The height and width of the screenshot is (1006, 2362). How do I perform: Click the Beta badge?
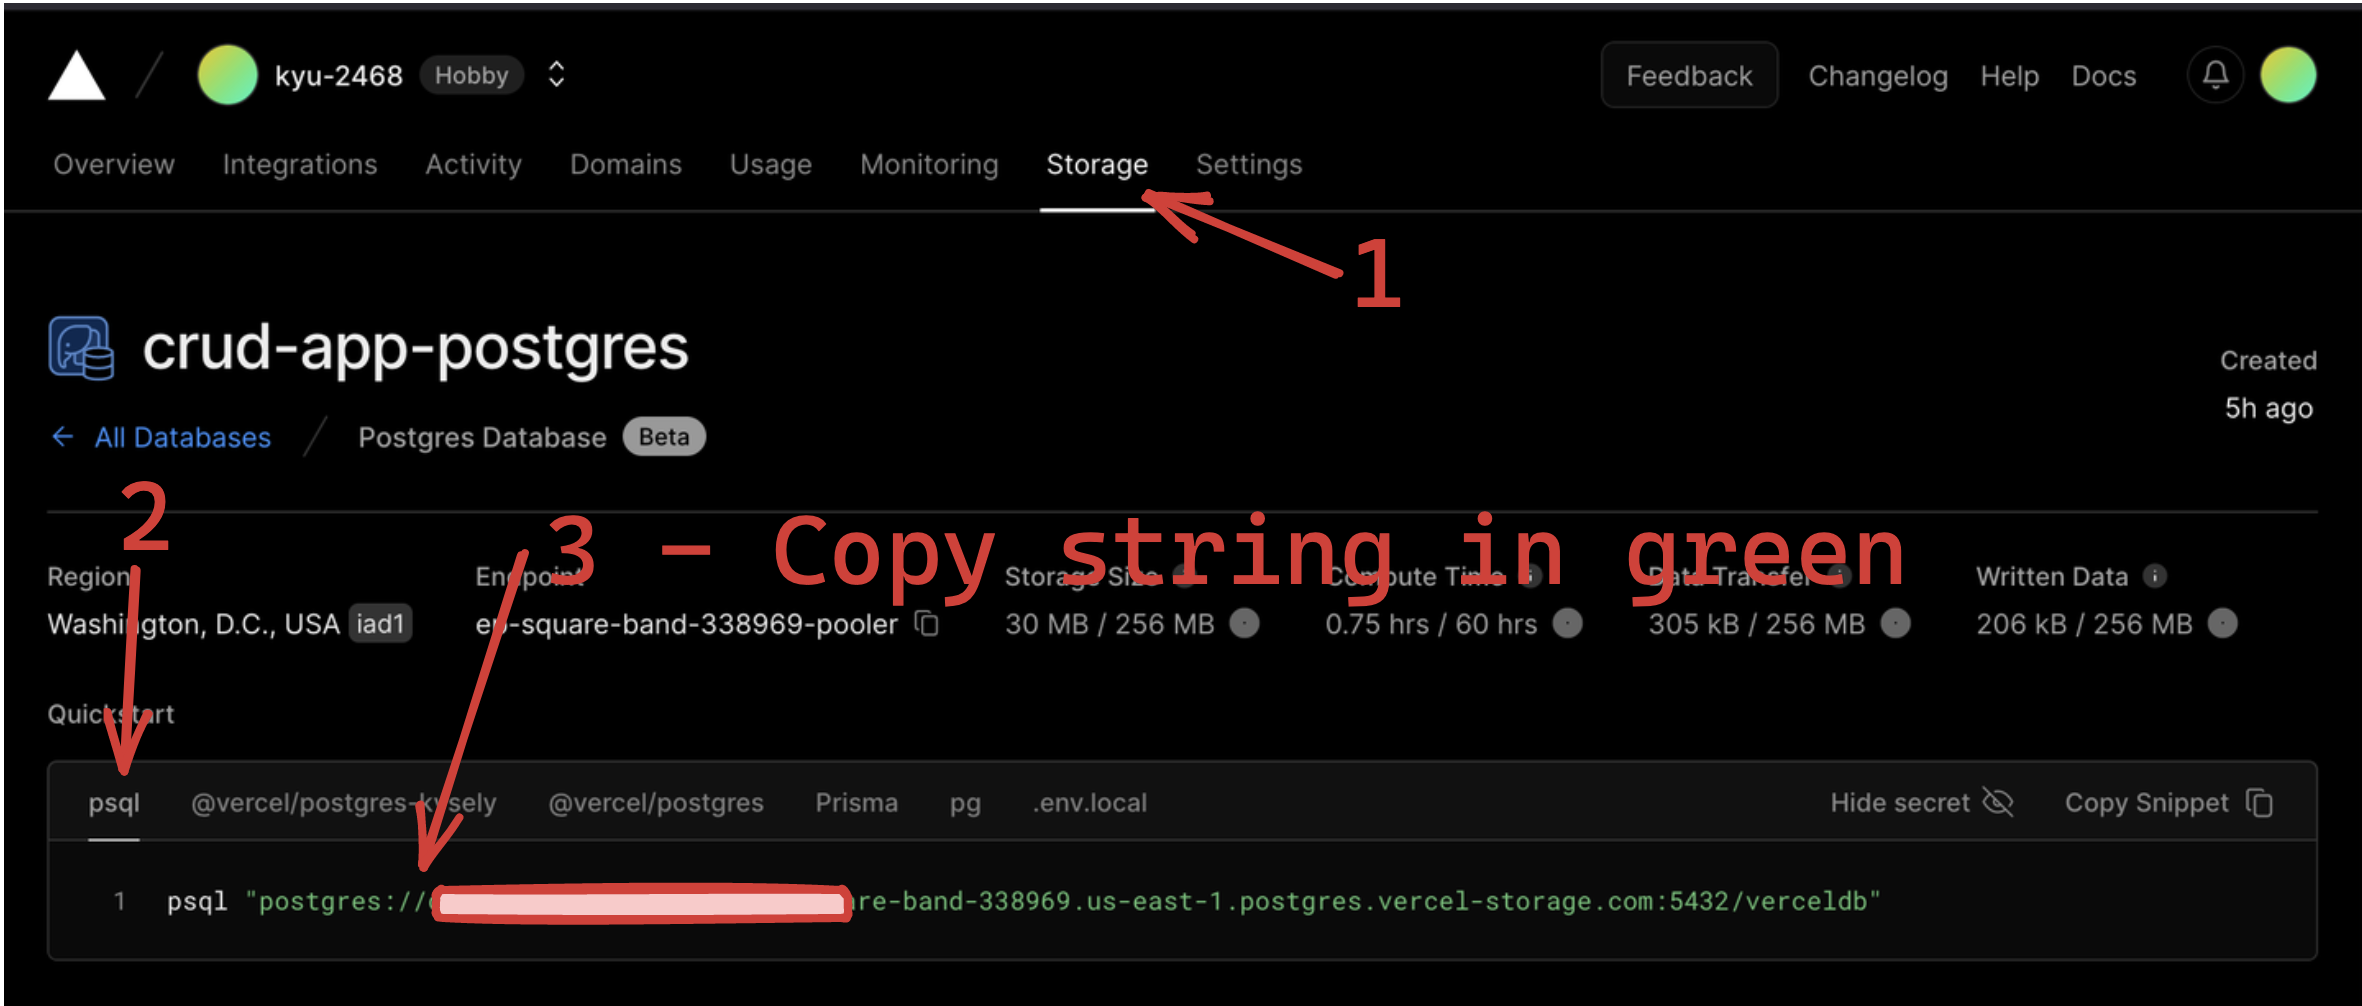pyautogui.click(x=664, y=437)
